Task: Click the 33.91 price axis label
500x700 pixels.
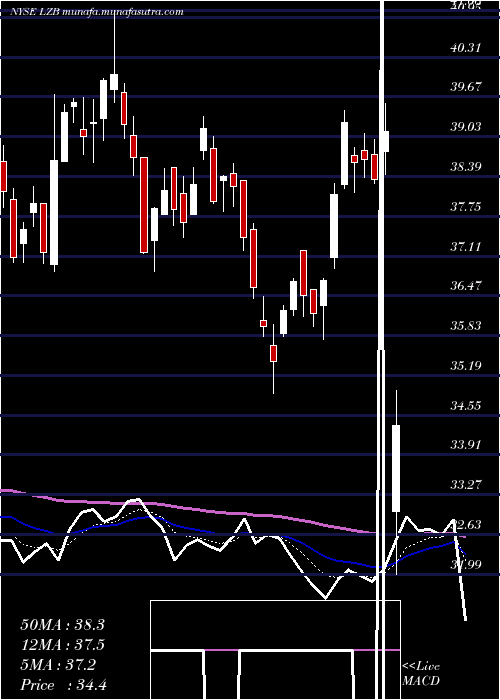Action: [x=466, y=445]
